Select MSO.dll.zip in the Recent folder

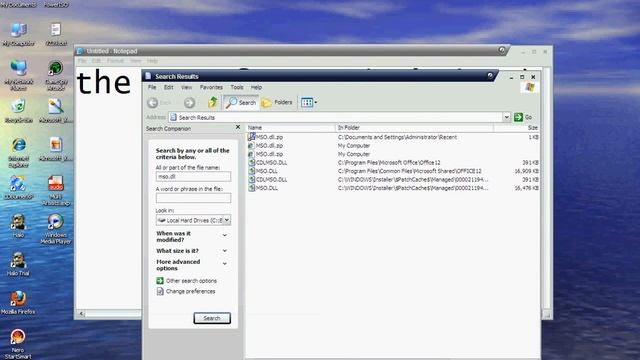pyautogui.click(x=269, y=137)
